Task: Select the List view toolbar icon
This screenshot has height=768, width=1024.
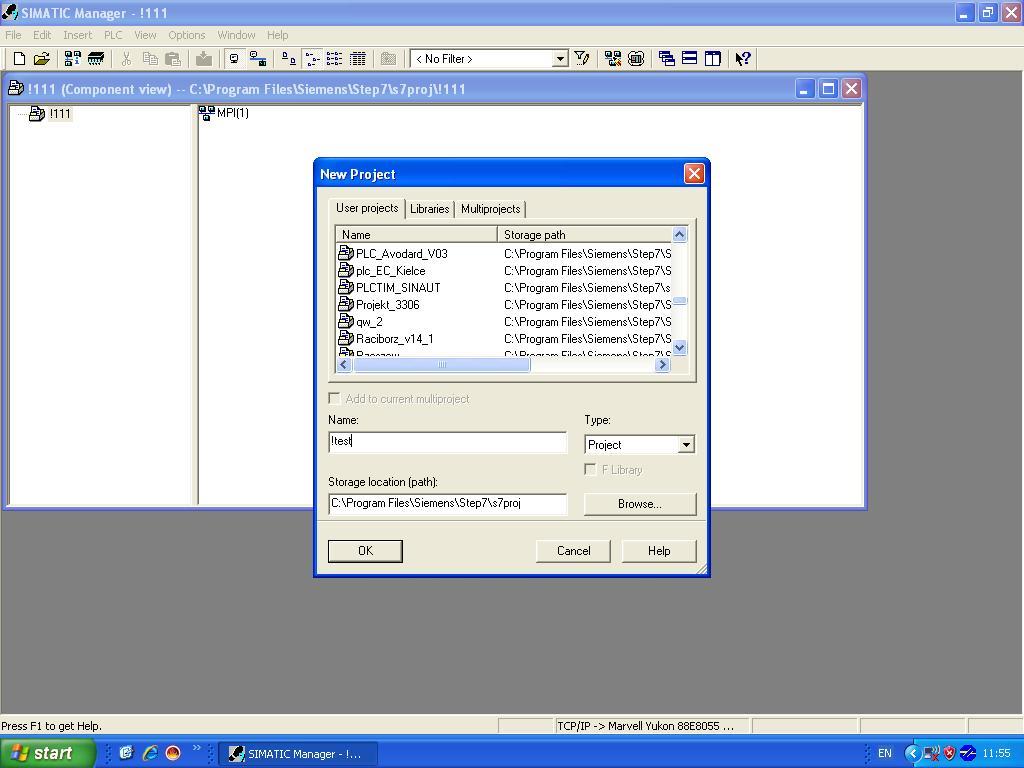Action: (334, 59)
